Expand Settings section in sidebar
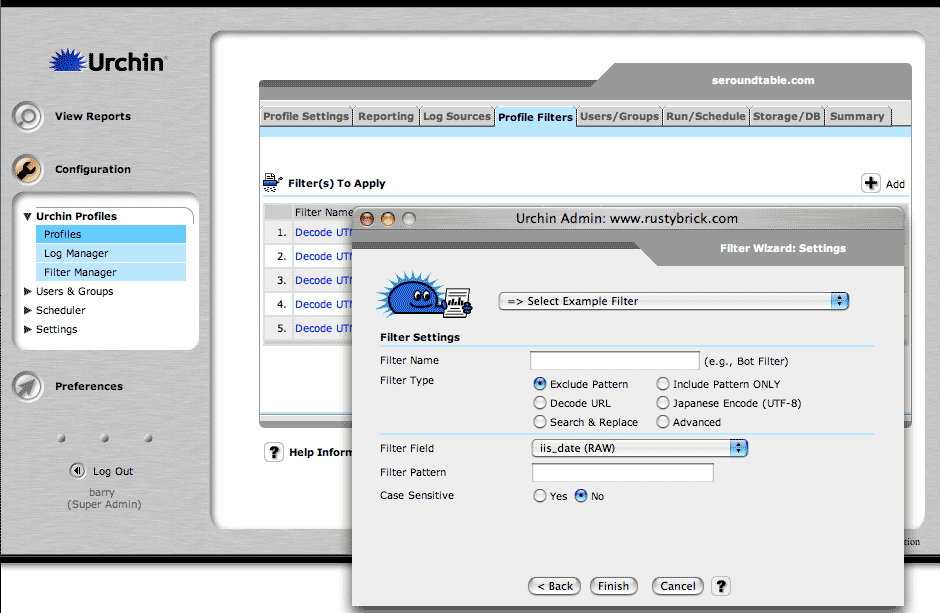The width and height of the screenshot is (940, 613). [27, 330]
